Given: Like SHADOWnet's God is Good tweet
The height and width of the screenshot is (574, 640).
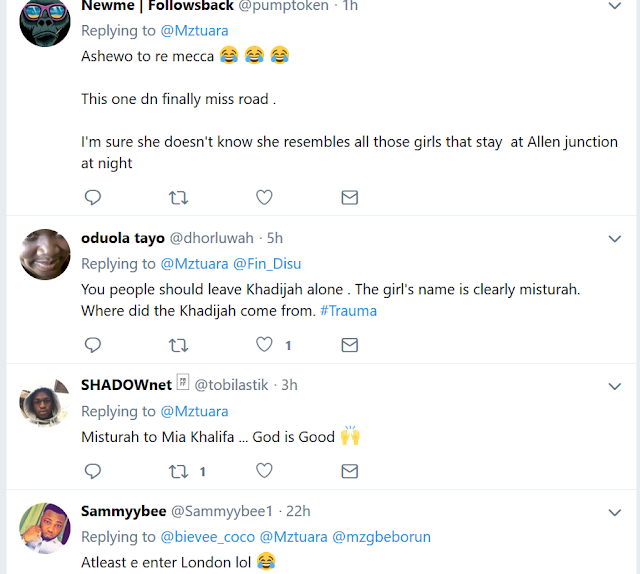Looking at the screenshot, I should coord(264,471).
